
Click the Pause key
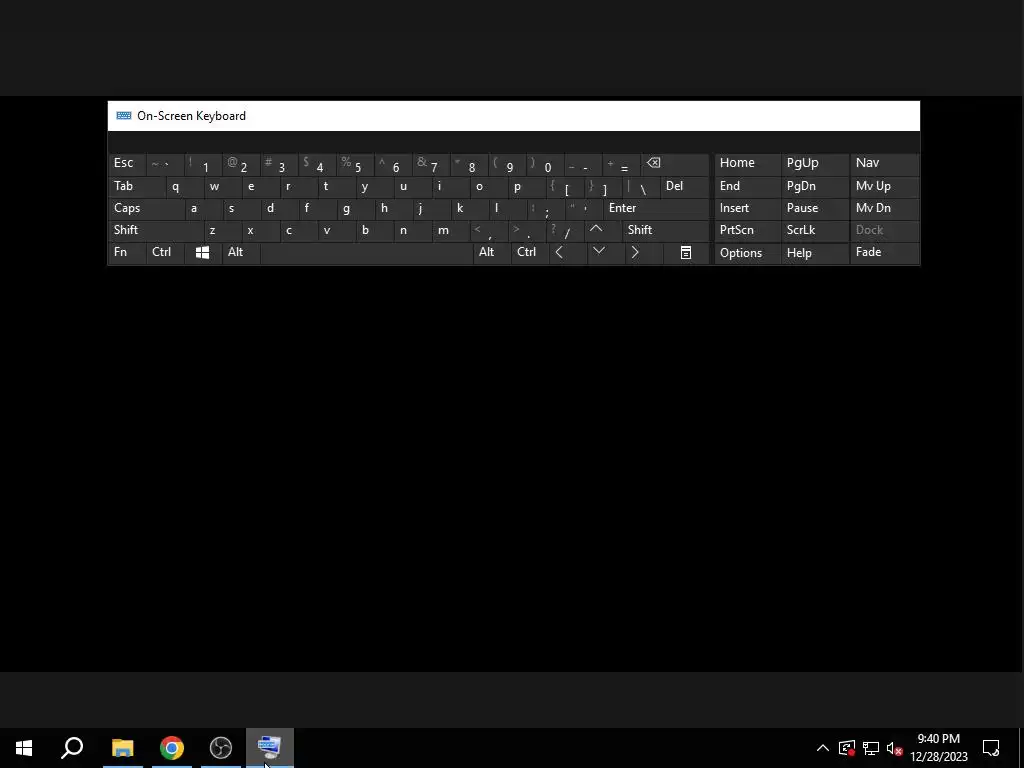pyautogui.click(x=815, y=208)
